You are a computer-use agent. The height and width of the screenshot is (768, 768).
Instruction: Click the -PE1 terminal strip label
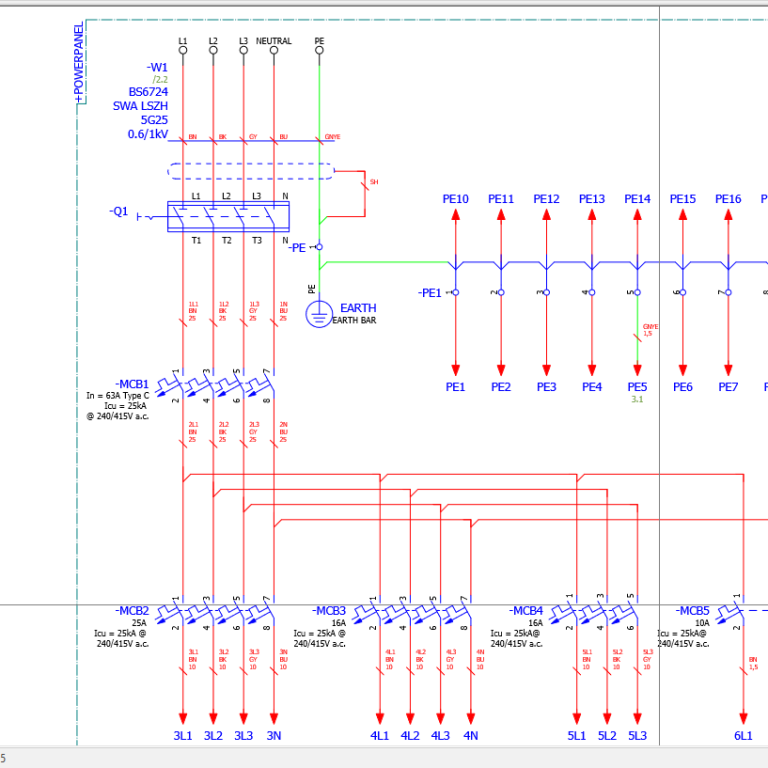[x=430, y=293]
